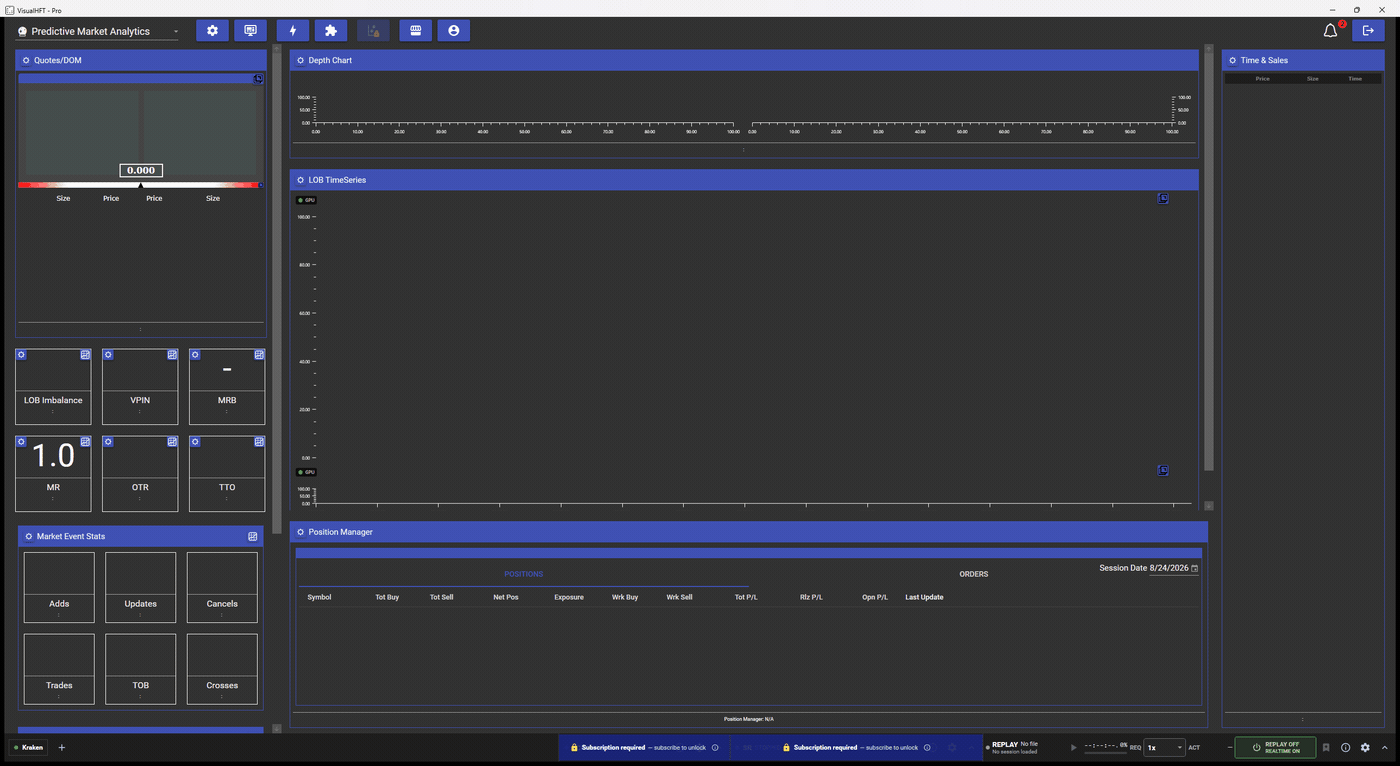This screenshot has width=1400, height=766.
Task: Click the monitor dashboard toolbar button
Action: point(250,31)
